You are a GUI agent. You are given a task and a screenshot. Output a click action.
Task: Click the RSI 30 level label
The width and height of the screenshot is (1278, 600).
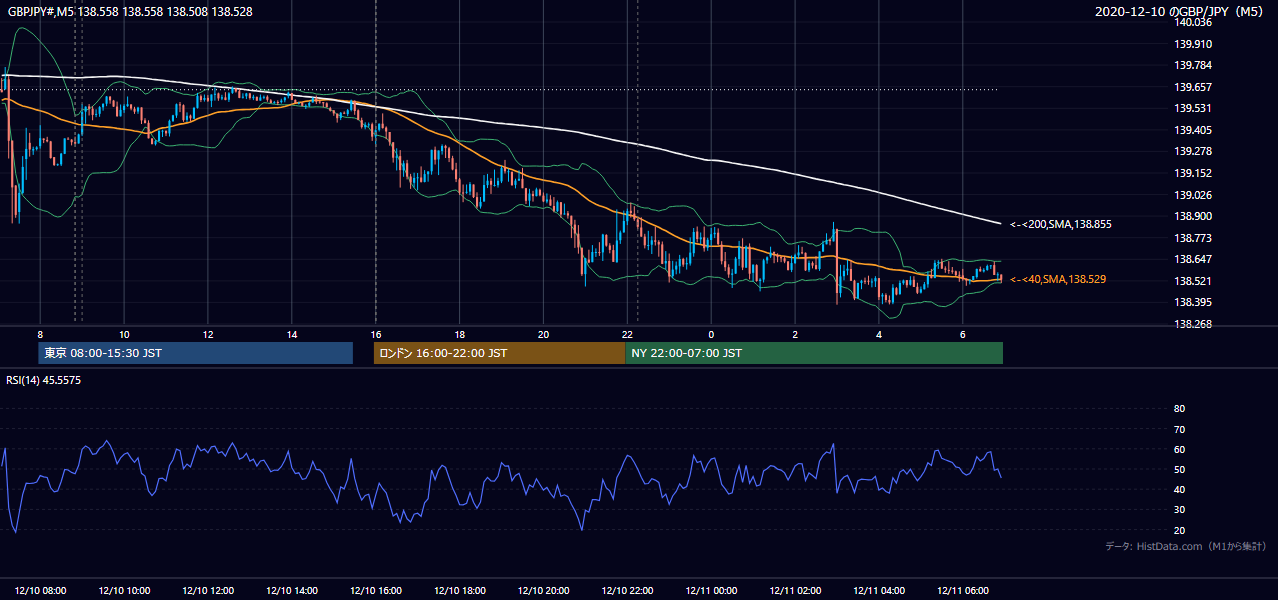pyautogui.click(x=1179, y=510)
